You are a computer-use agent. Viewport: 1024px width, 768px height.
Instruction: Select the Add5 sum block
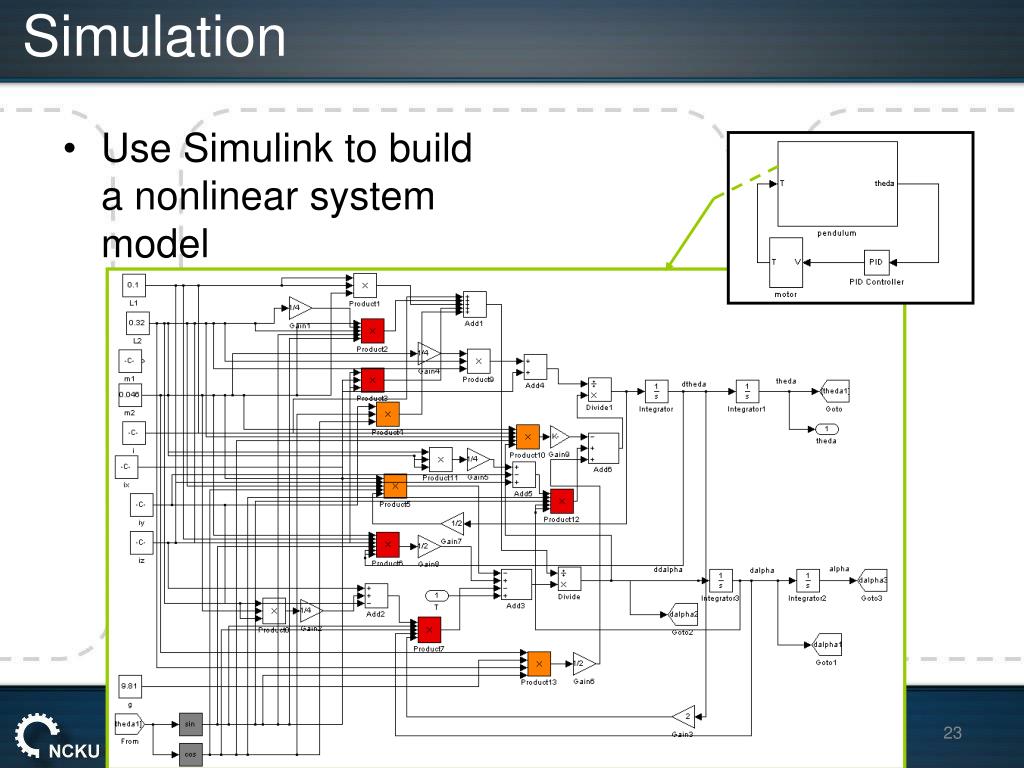point(524,475)
